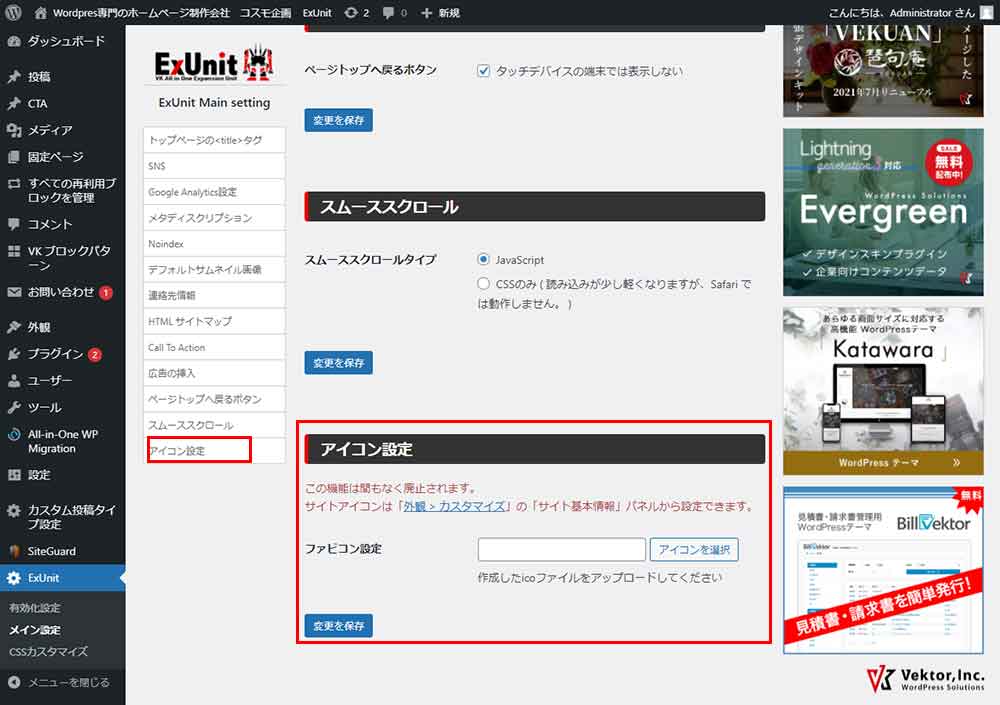Open the 新規 (New) admin bar dropdown
The width and height of the screenshot is (1000, 705).
(440, 13)
